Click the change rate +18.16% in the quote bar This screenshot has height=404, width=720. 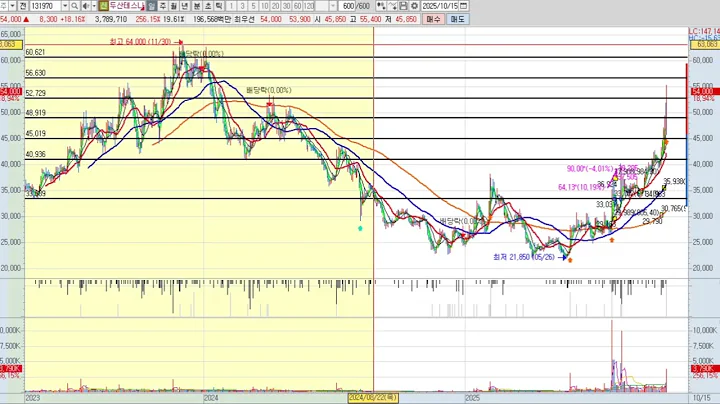coord(73,19)
